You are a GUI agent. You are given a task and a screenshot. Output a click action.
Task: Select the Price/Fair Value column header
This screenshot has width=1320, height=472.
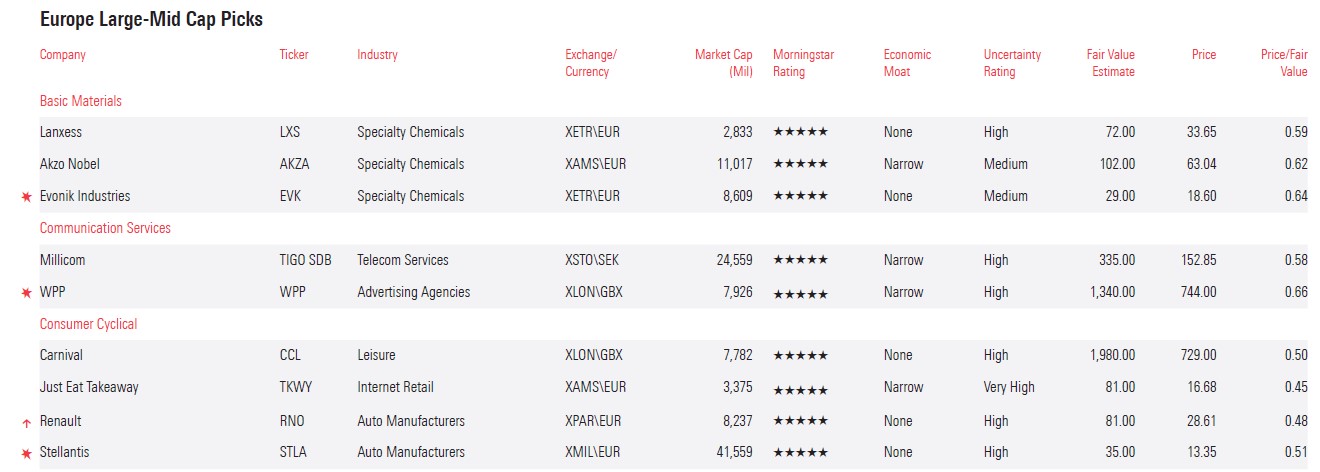1283,63
